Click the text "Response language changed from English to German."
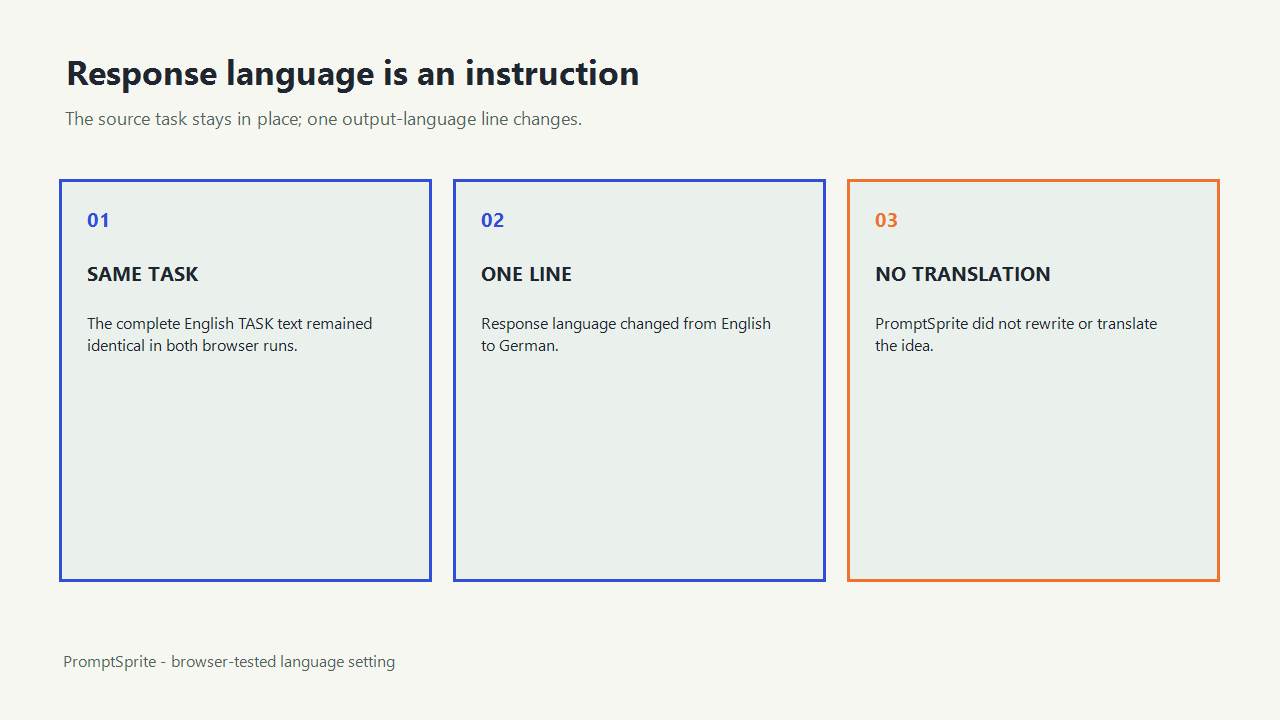 pos(626,335)
